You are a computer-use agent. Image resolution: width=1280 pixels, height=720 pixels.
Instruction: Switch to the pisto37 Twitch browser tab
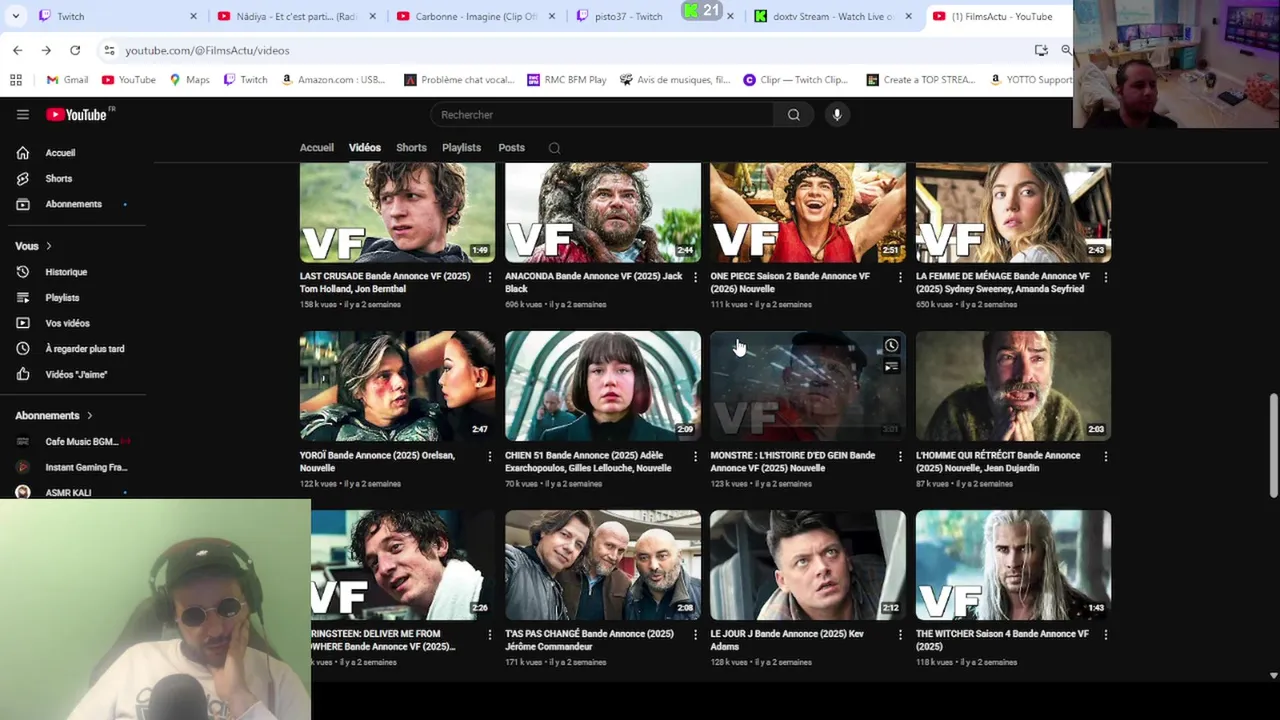point(629,16)
